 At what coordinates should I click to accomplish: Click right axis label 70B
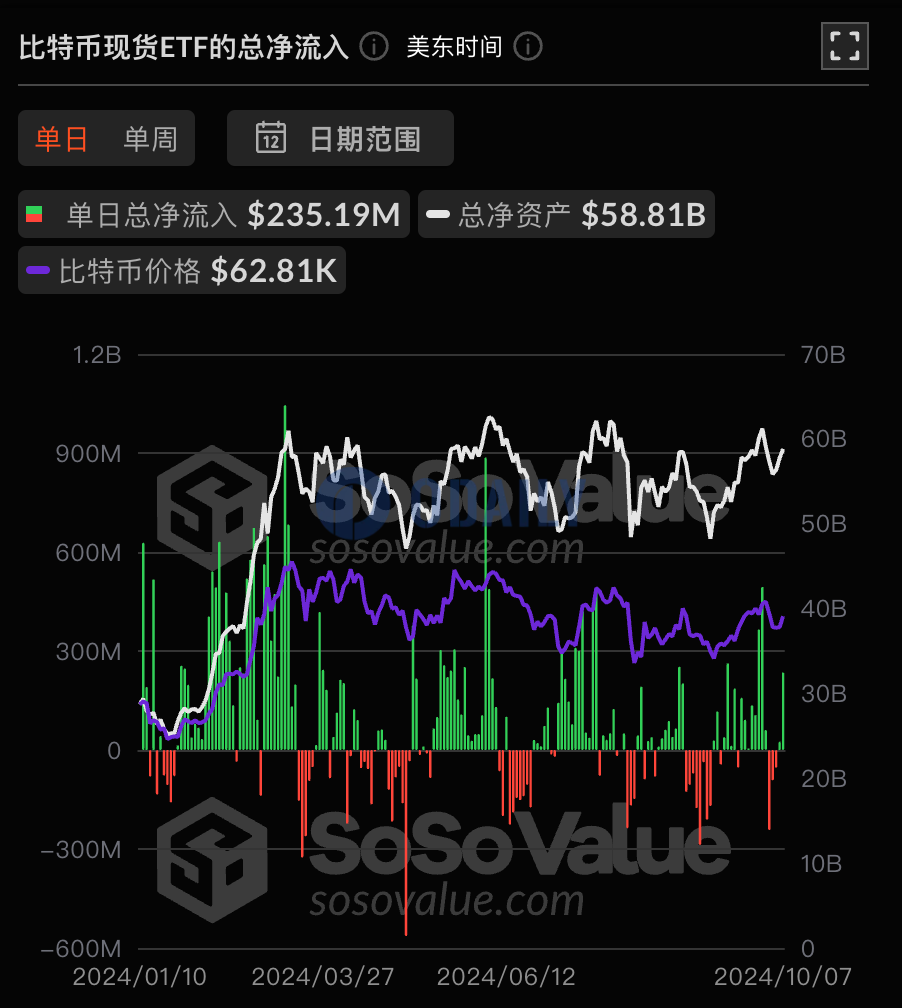823,355
